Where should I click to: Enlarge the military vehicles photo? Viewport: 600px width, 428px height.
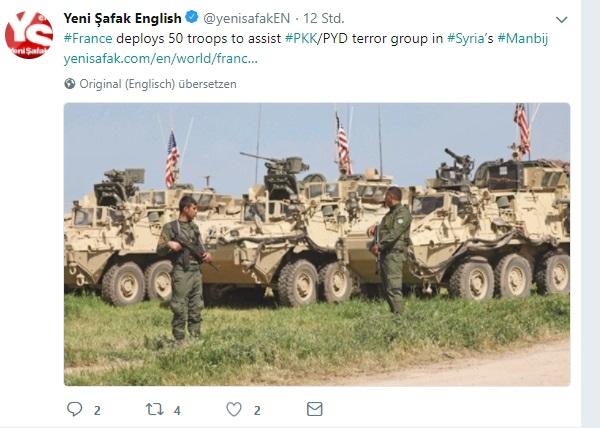[x=317, y=244]
